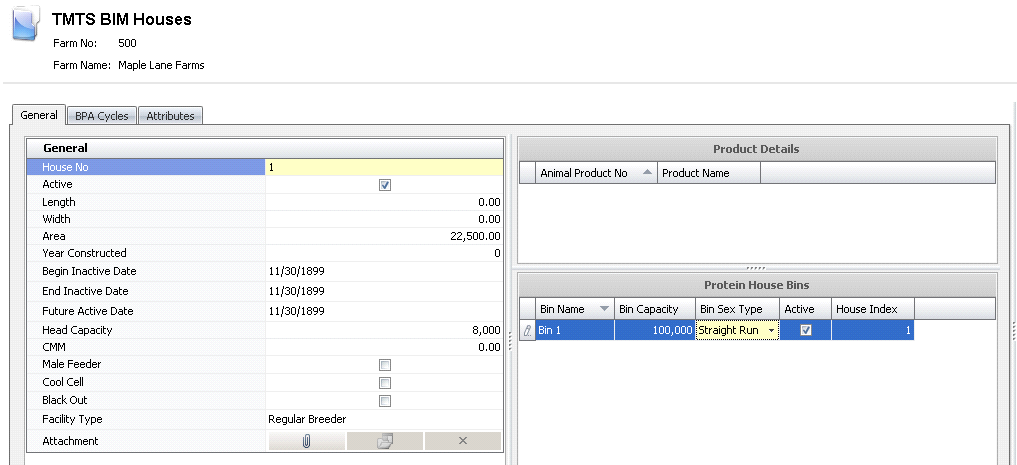Click the TMTS BIM Houses document icon

tap(26, 24)
